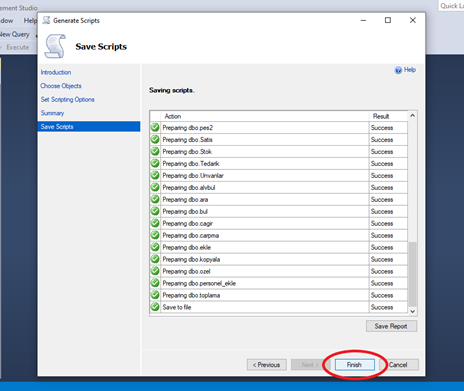Viewport: 464px width, 391px height.
Task: Click Quick Launch box in Management Studio
Action: (451, 6)
